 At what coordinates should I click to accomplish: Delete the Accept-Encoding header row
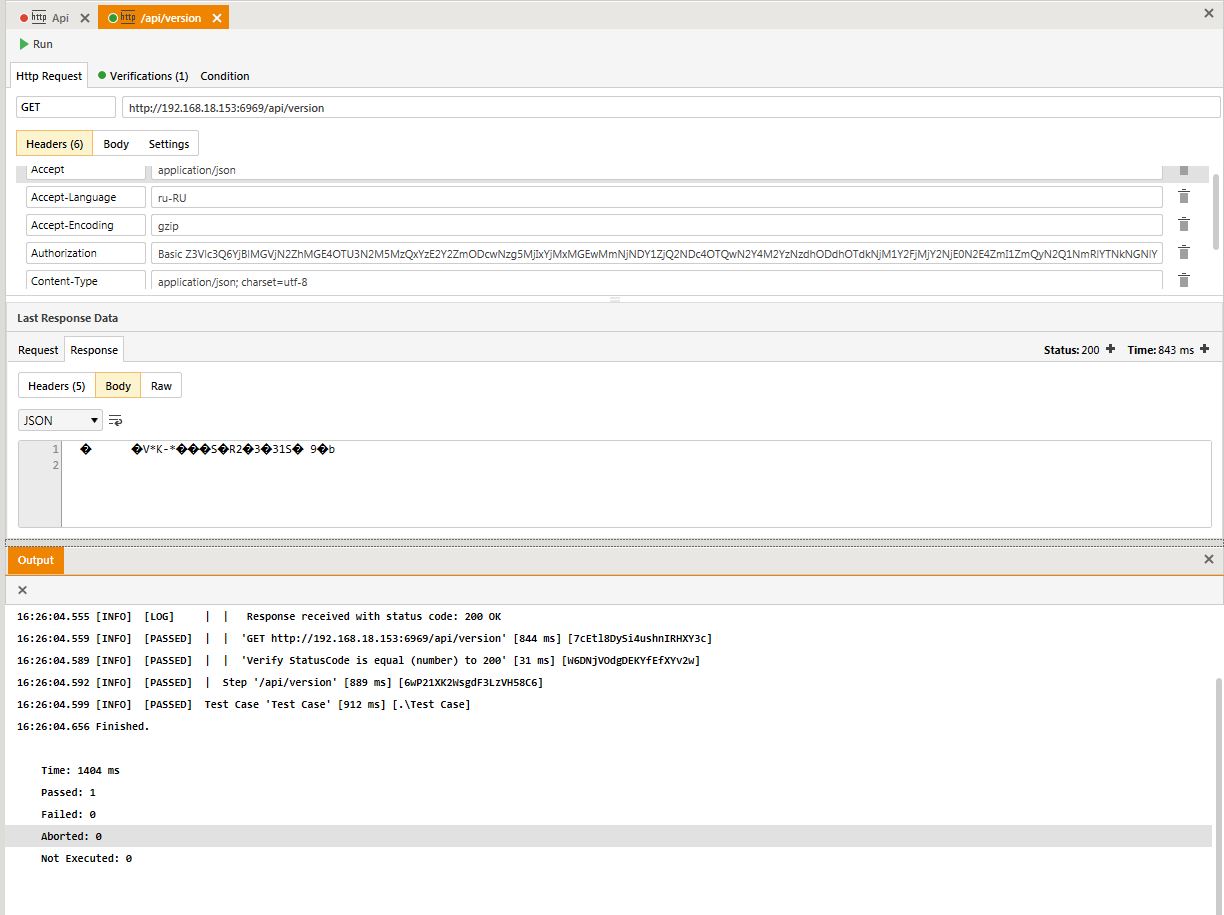pyautogui.click(x=1183, y=225)
